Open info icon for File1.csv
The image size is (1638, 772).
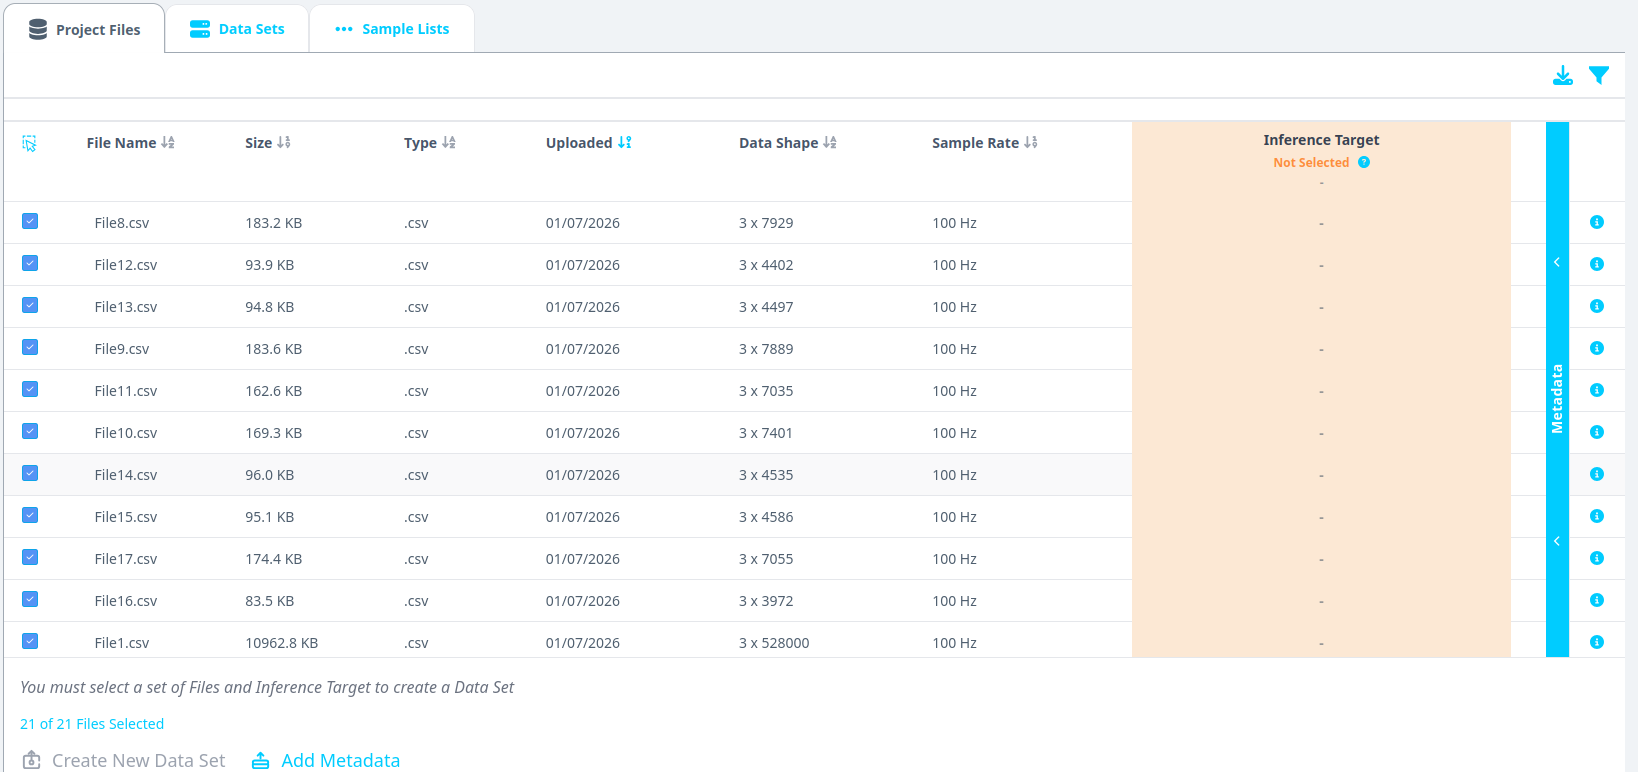[1596, 642]
